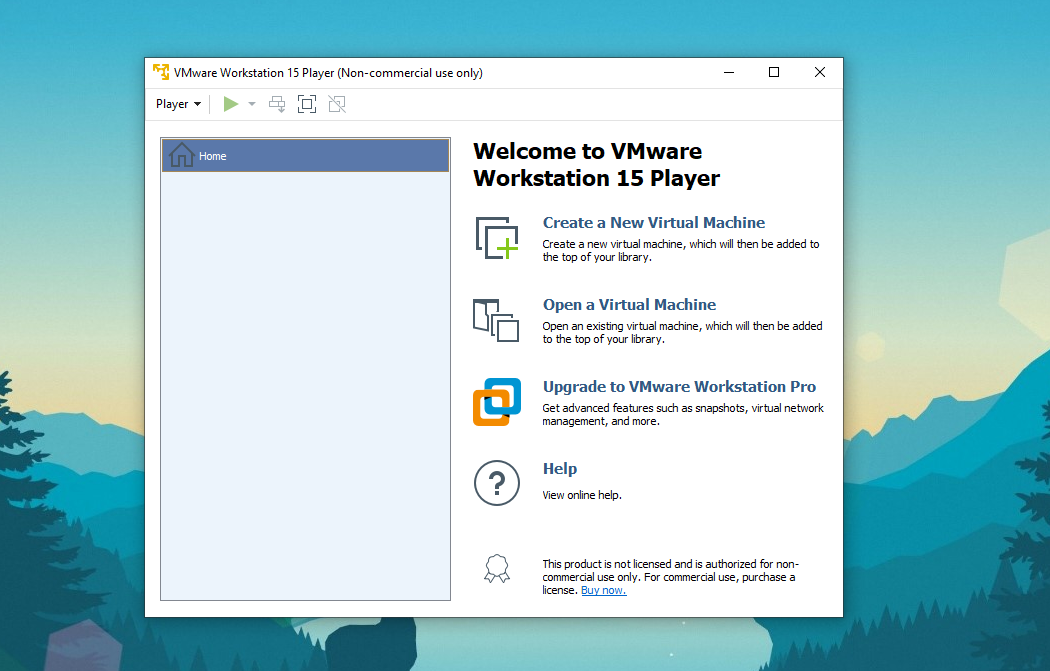Click text 'Open an existing virtual machine'
The width and height of the screenshot is (1050, 671).
coord(621,326)
